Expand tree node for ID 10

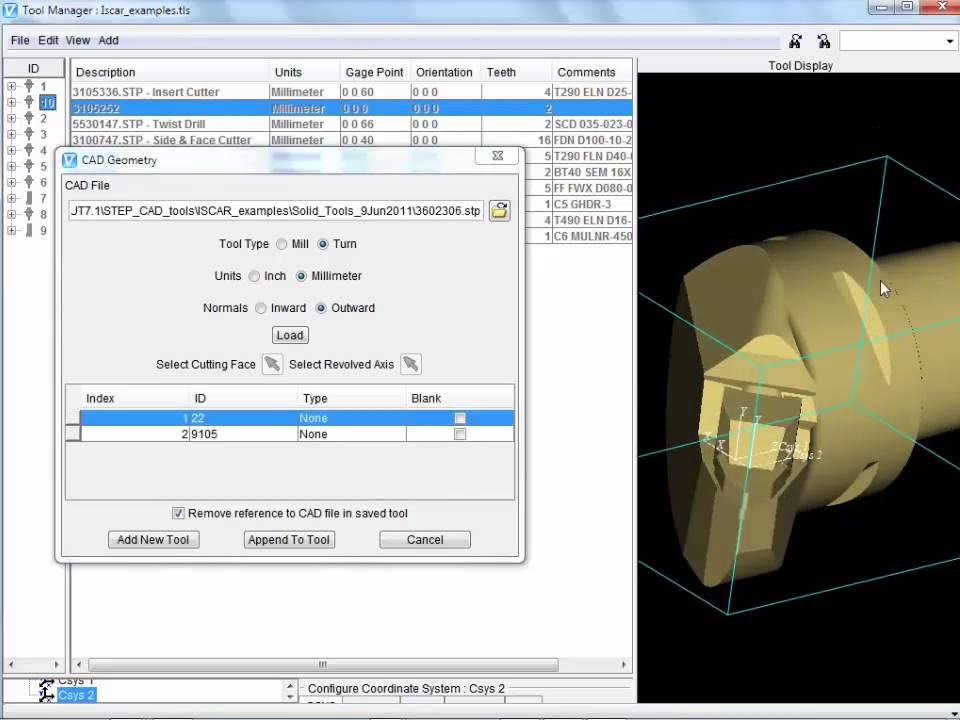pyautogui.click(x=12, y=102)
